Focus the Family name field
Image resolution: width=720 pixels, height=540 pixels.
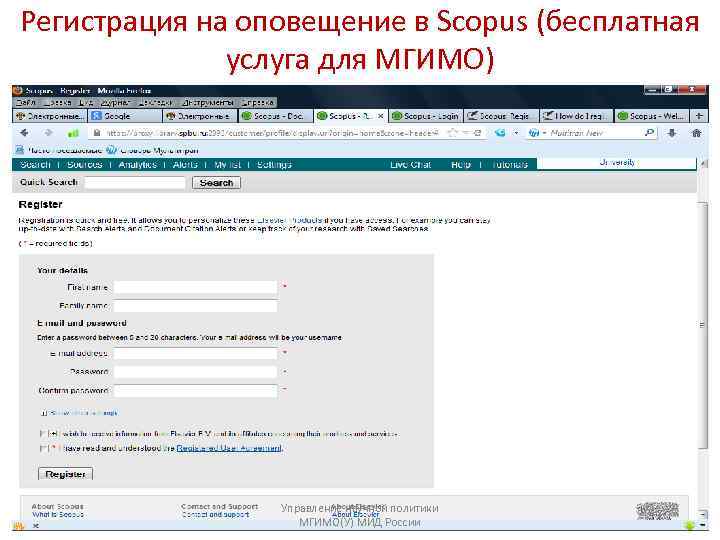196,306
